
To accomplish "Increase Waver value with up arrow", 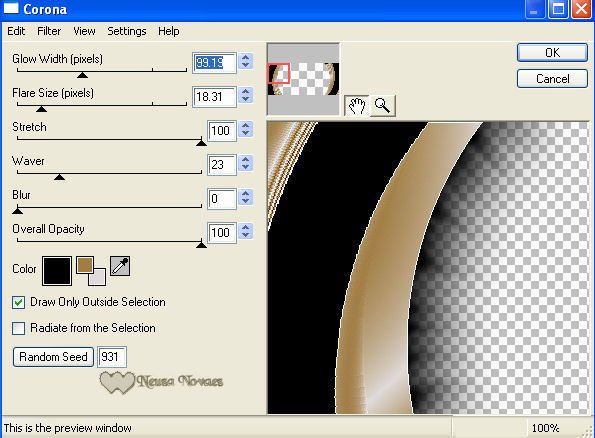I will [246, 160].
